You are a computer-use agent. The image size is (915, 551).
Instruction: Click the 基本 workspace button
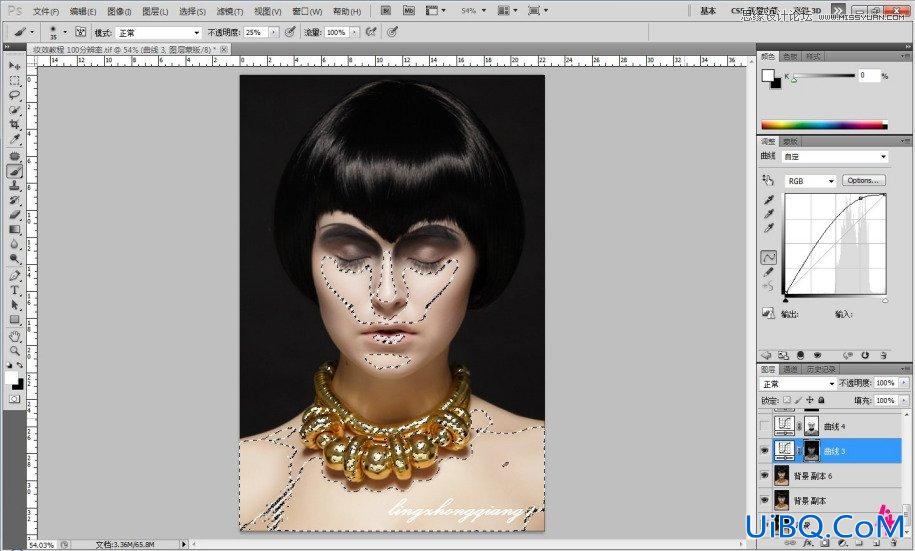[708, 11]
